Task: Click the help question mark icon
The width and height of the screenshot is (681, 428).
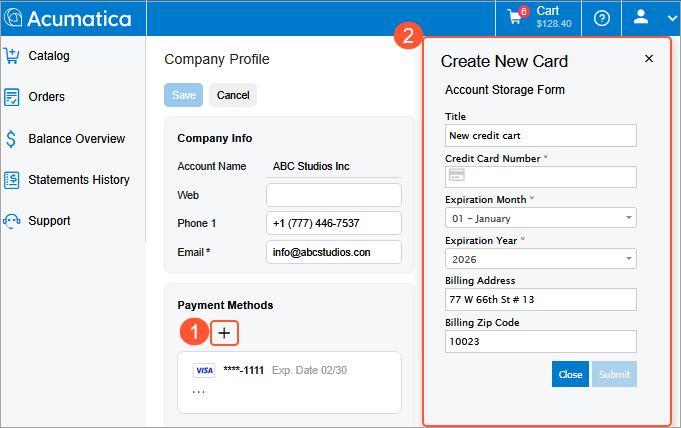Action: [x=602, y=18]
